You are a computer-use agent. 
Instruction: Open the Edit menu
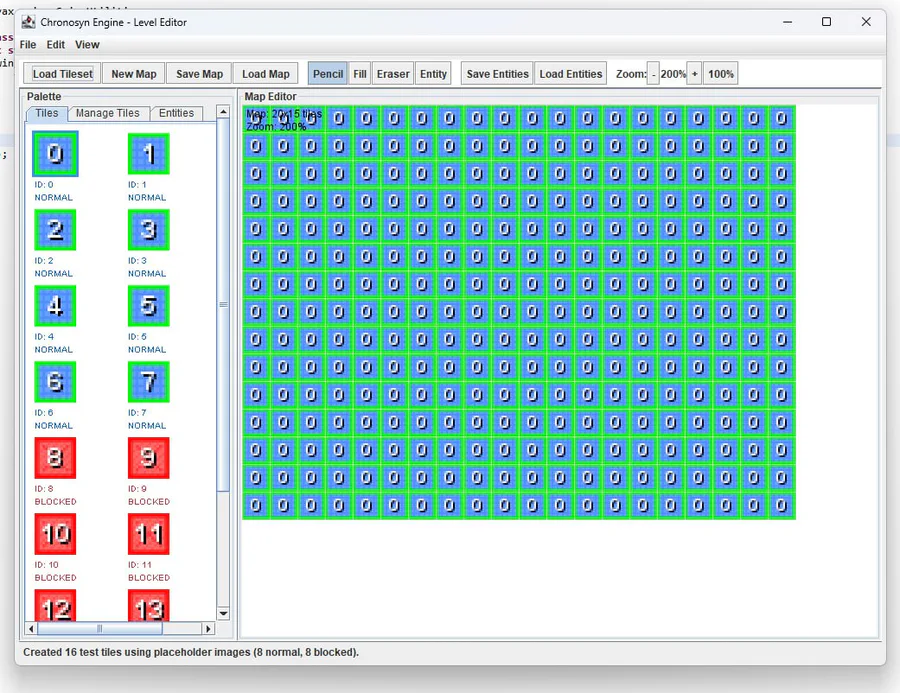click(56, 45)
